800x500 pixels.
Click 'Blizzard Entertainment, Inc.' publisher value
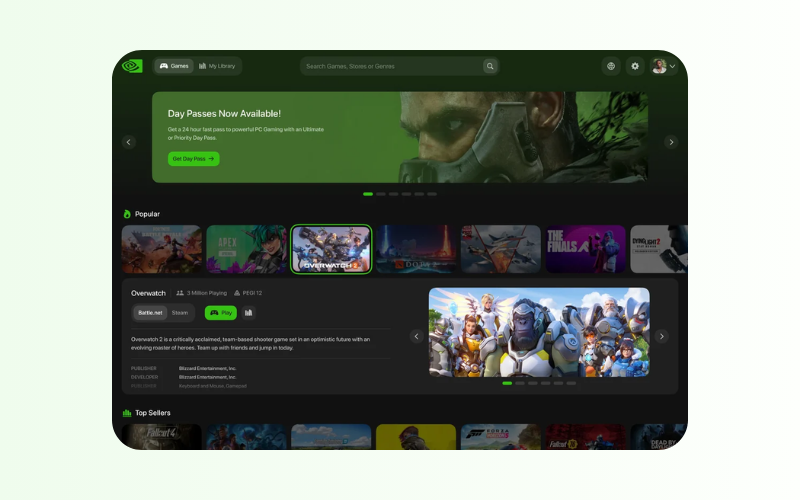click(208, 368)
